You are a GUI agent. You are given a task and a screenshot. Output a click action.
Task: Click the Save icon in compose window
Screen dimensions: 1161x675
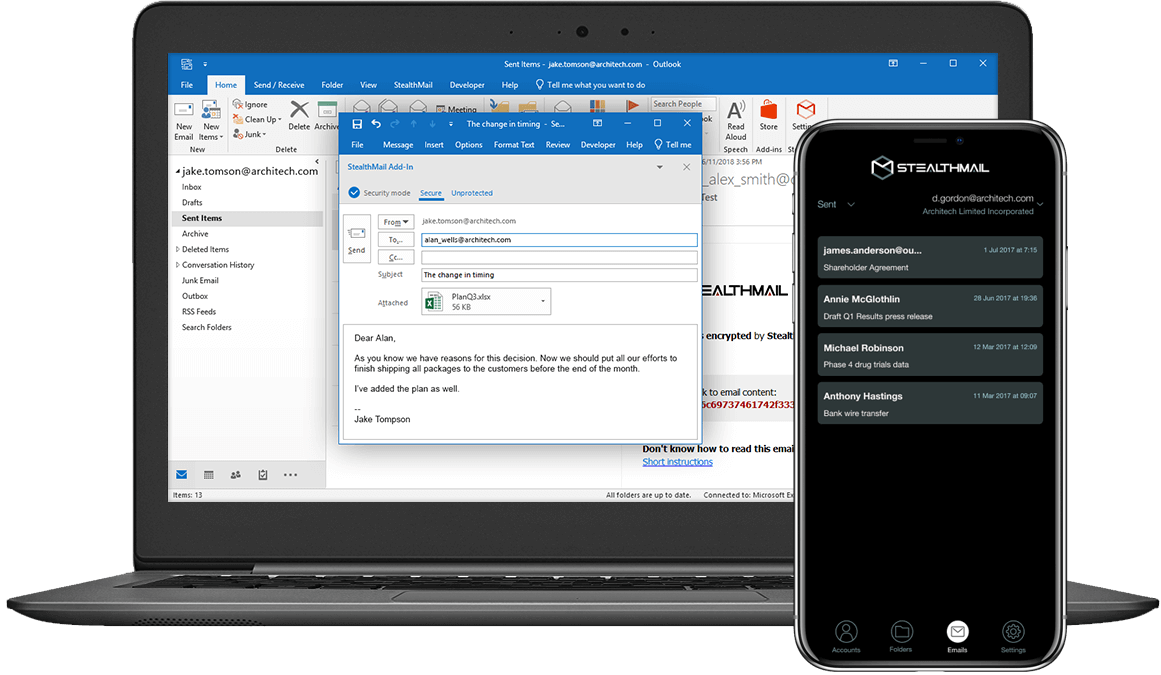click(x=357, y=124)
